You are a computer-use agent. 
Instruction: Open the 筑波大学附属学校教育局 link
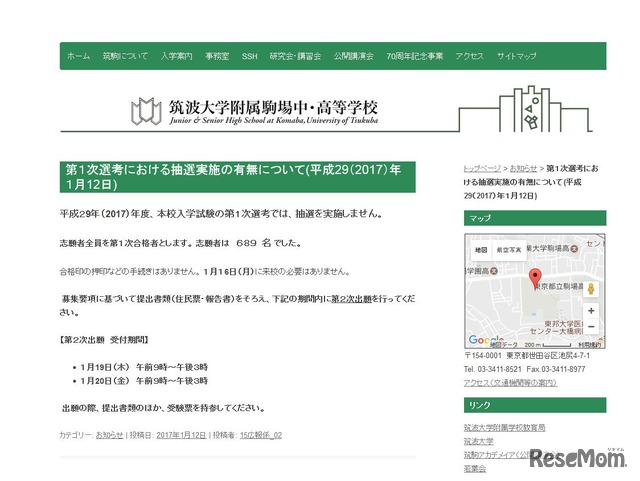point(504,428)
